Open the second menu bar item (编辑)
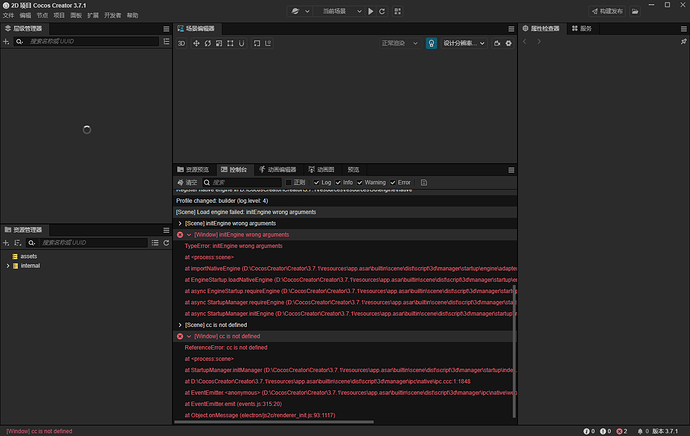The width and height of the screenshot is (690, 436). coord(25,15)
